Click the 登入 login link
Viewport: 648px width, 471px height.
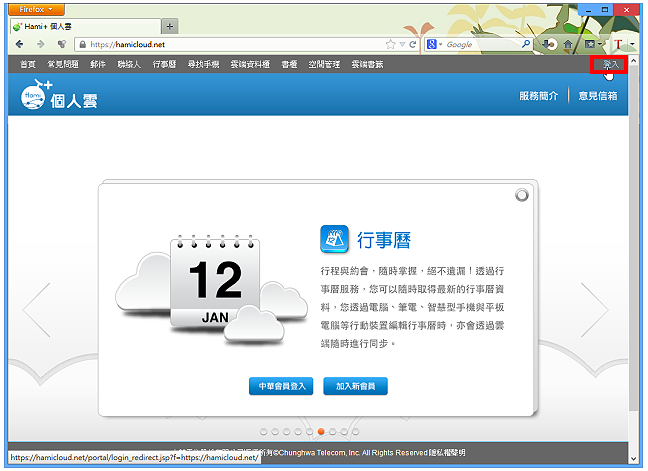(610, 64)
